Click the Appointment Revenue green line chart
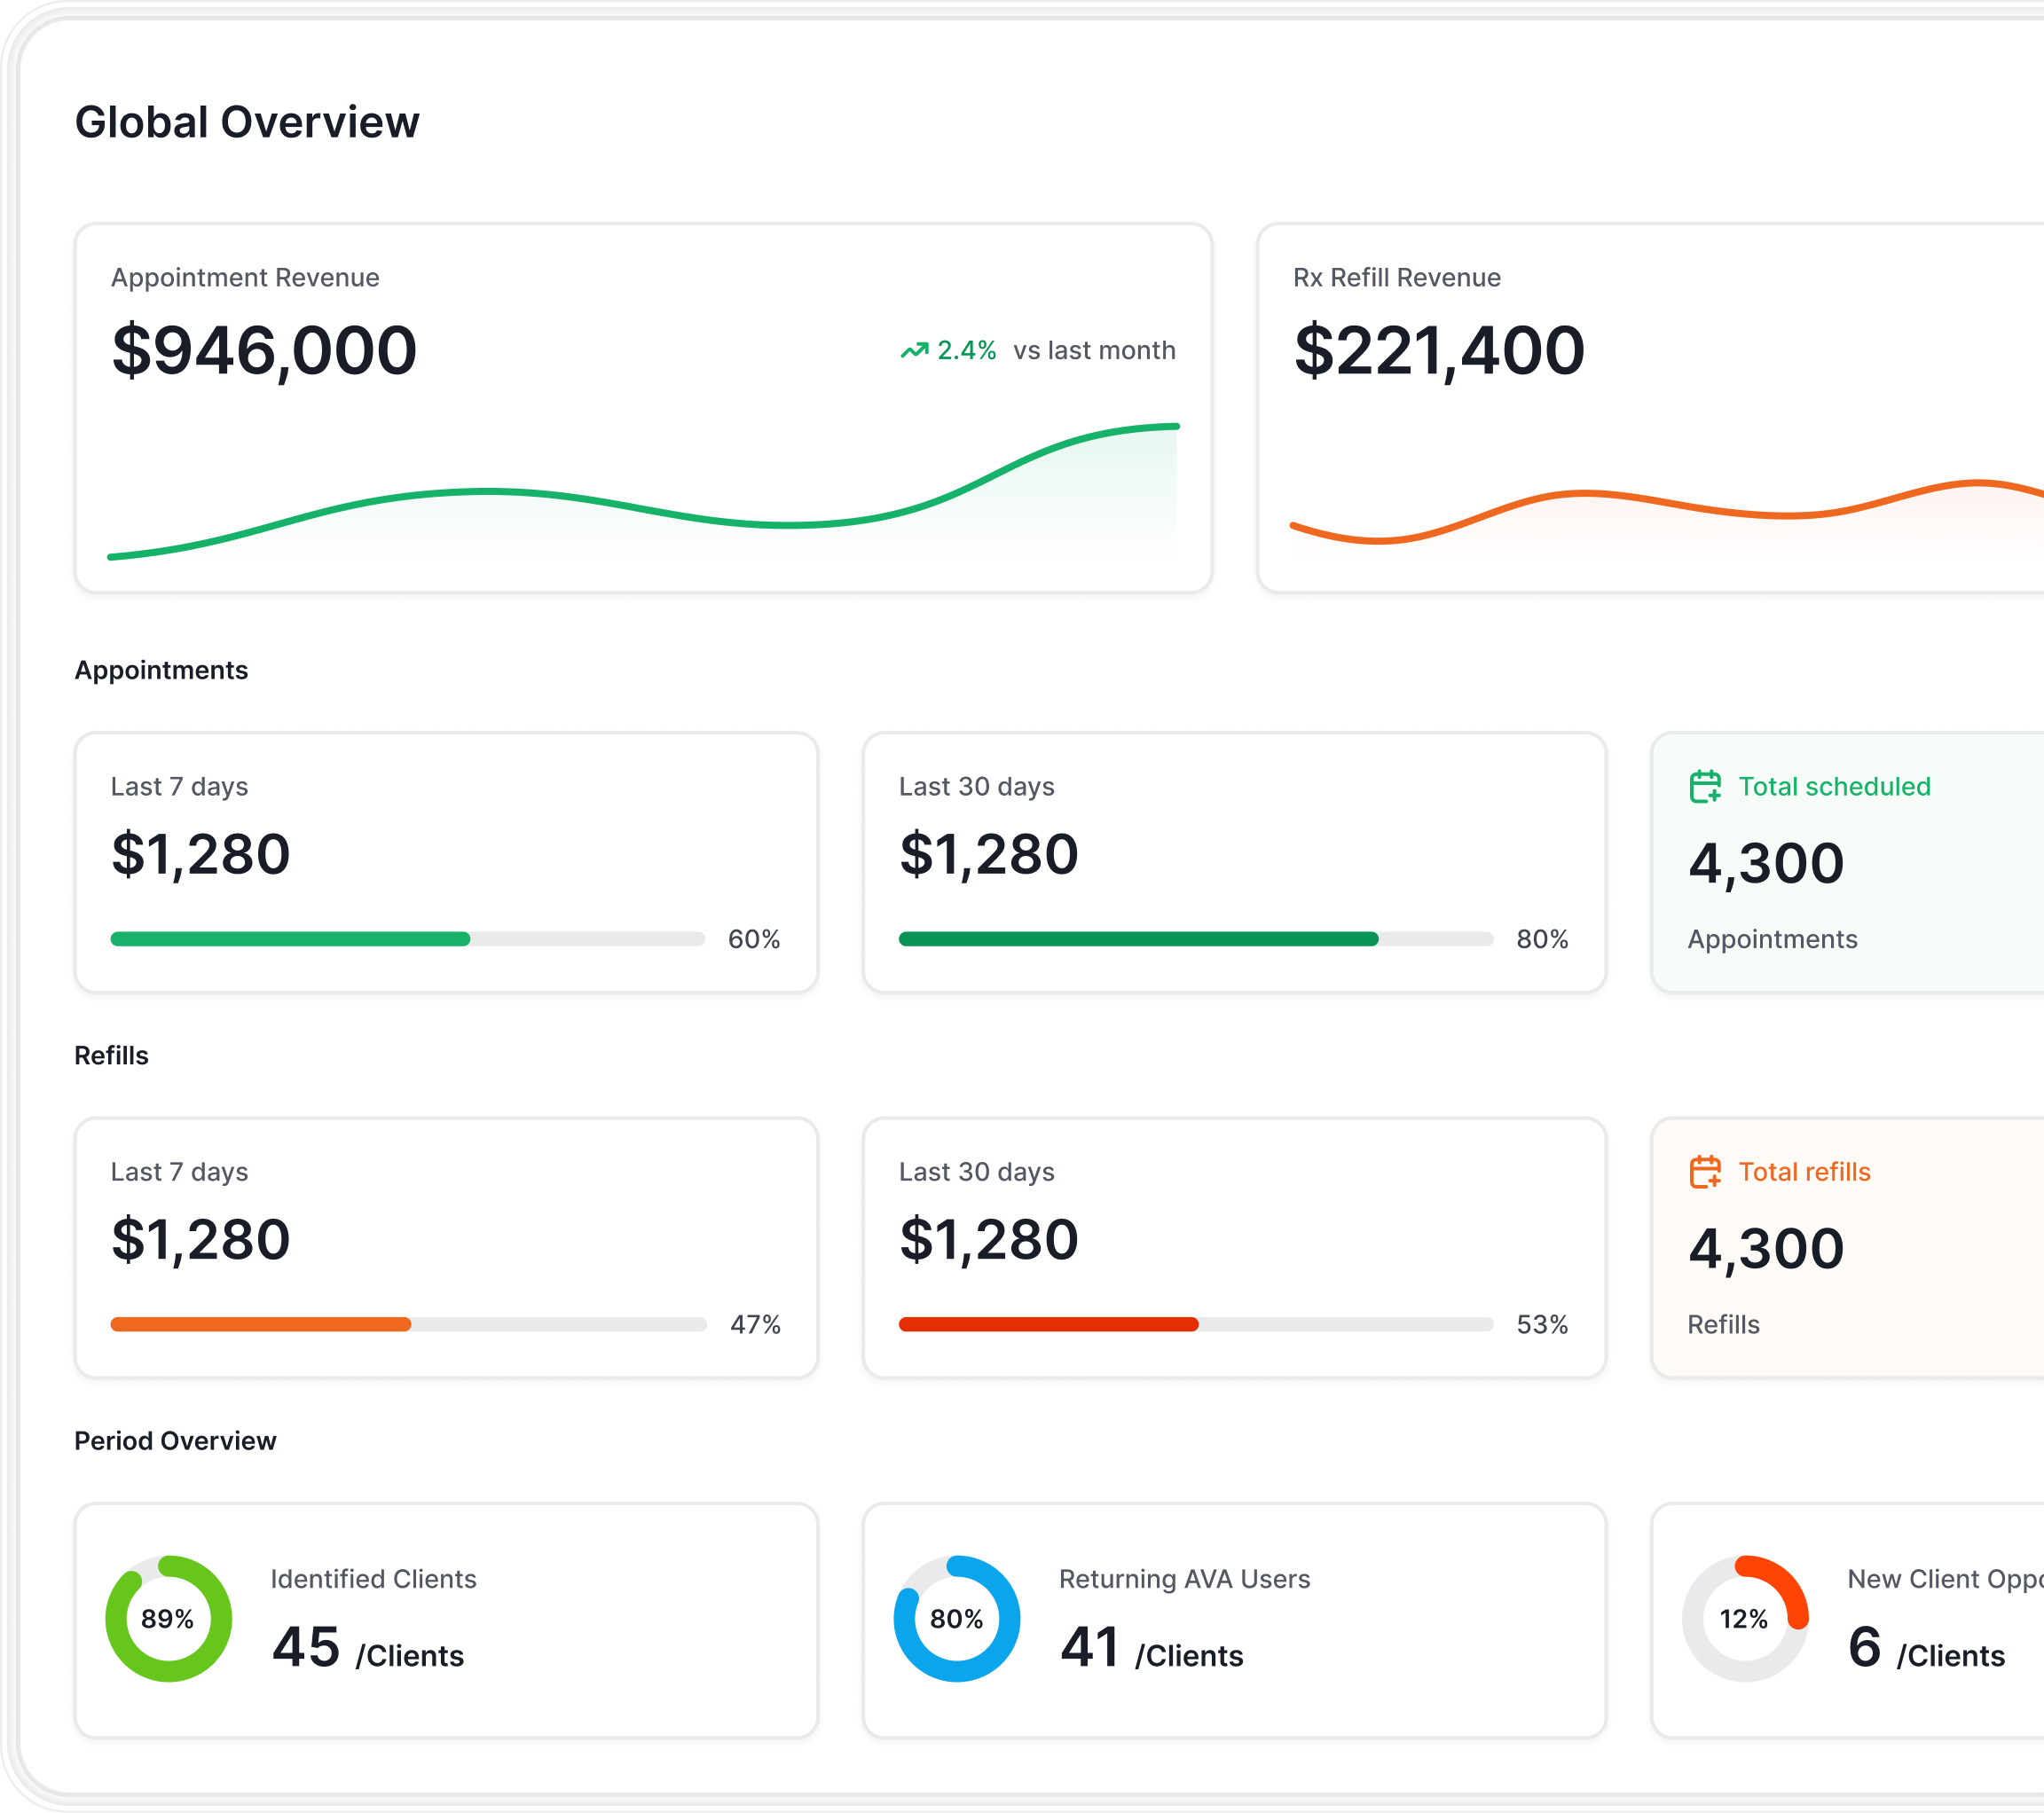Viewport: 2044px width, 1813px height. coord(644,491)
